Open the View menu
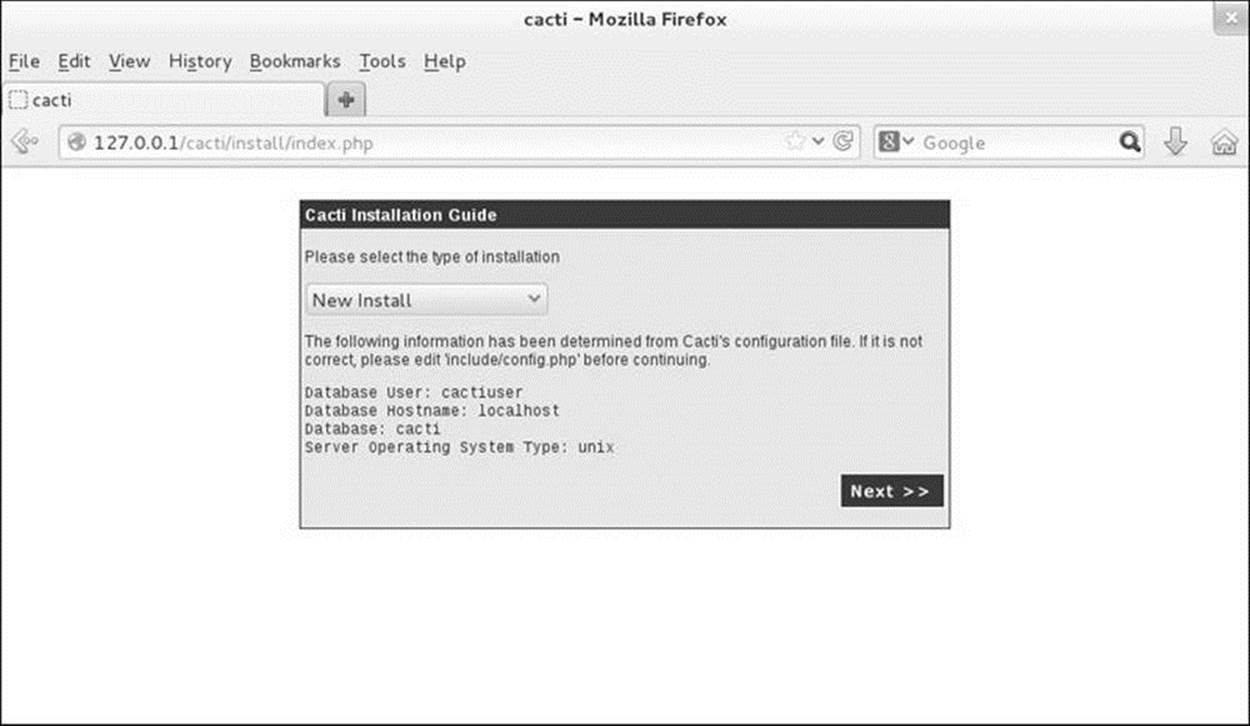Image resolution: width=1250 pixels, height=726 pixels. coord(129,61)
